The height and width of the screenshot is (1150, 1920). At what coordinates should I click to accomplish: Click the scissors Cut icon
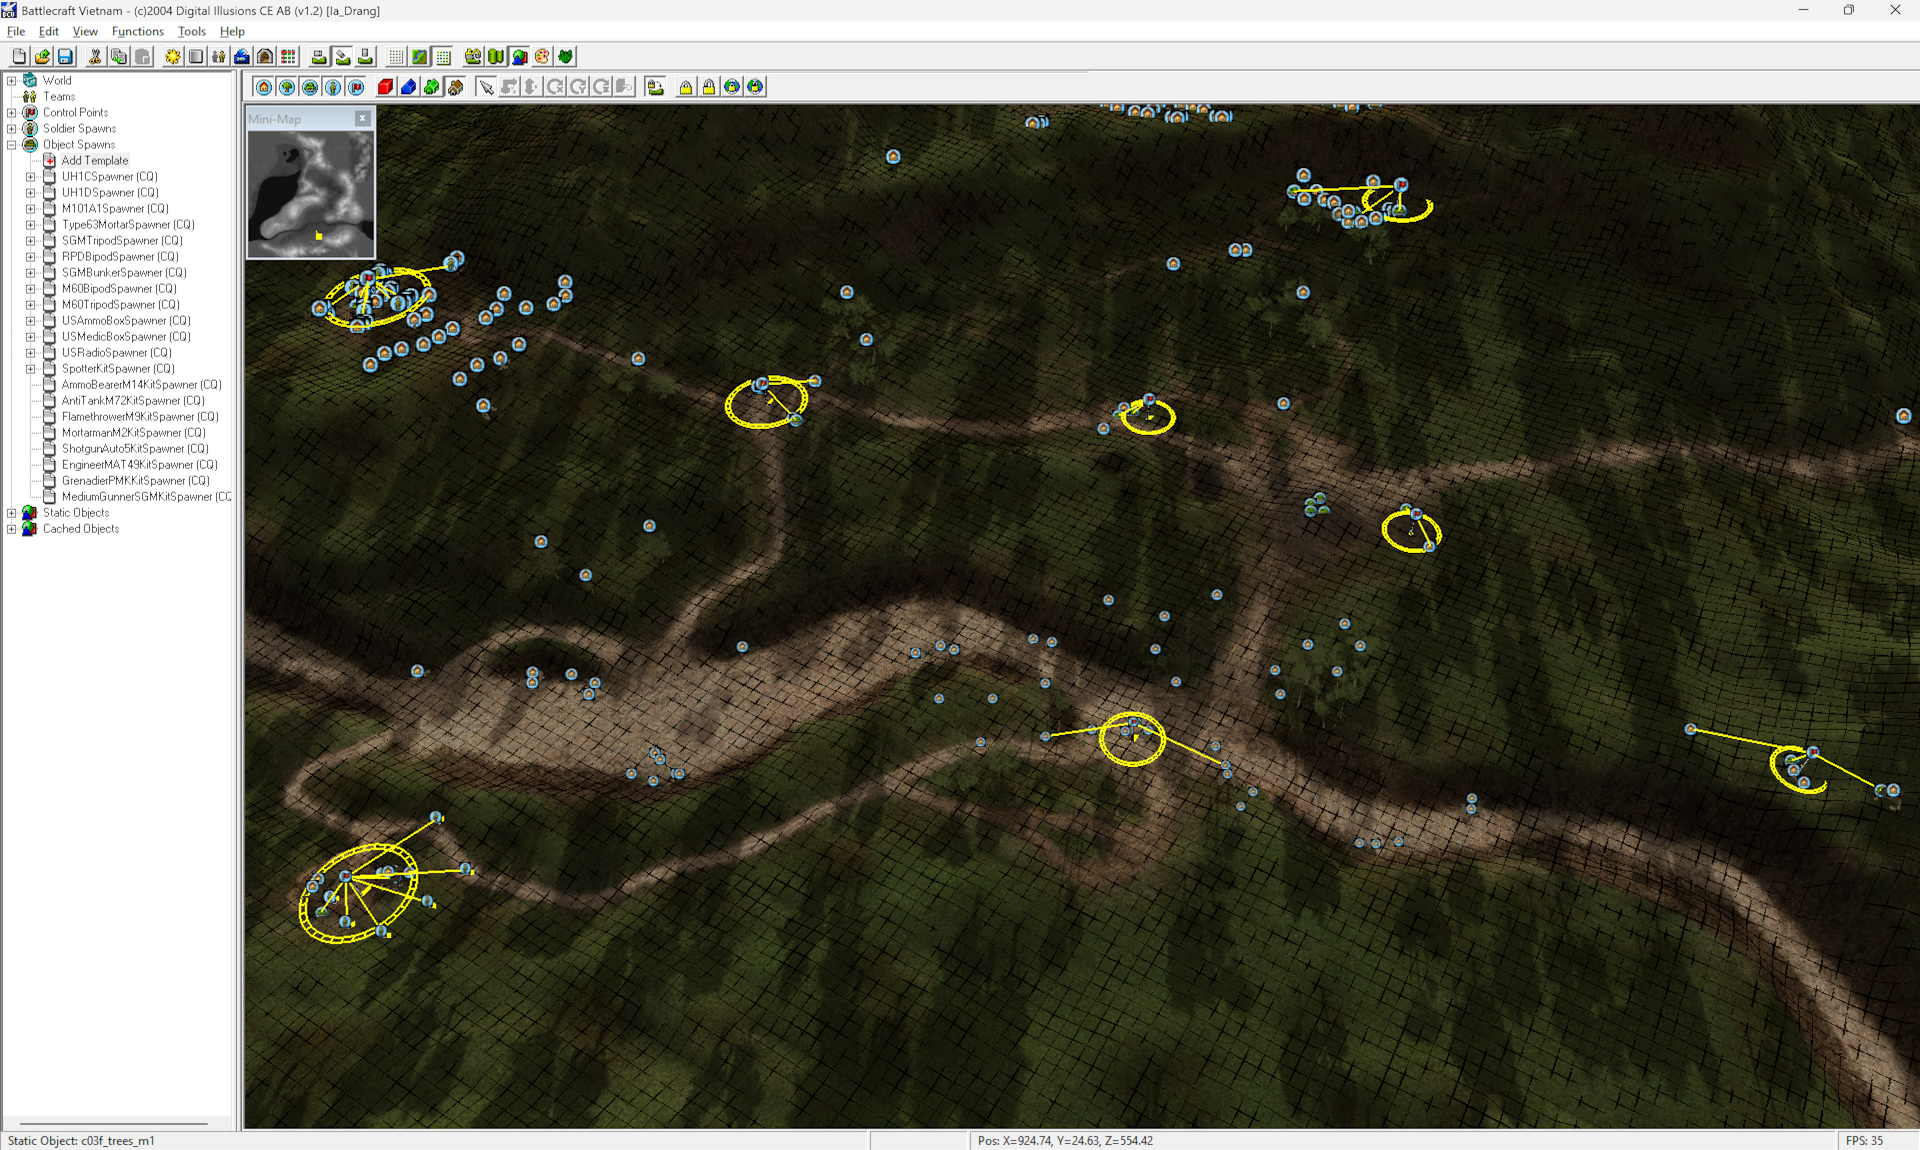[95, 57]
